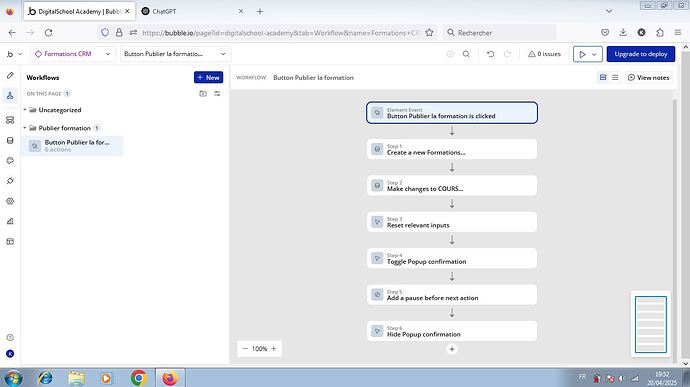690x387 pixels.
Task: Click zoom plus next to 100%
Action: click(x=274, y=348)
